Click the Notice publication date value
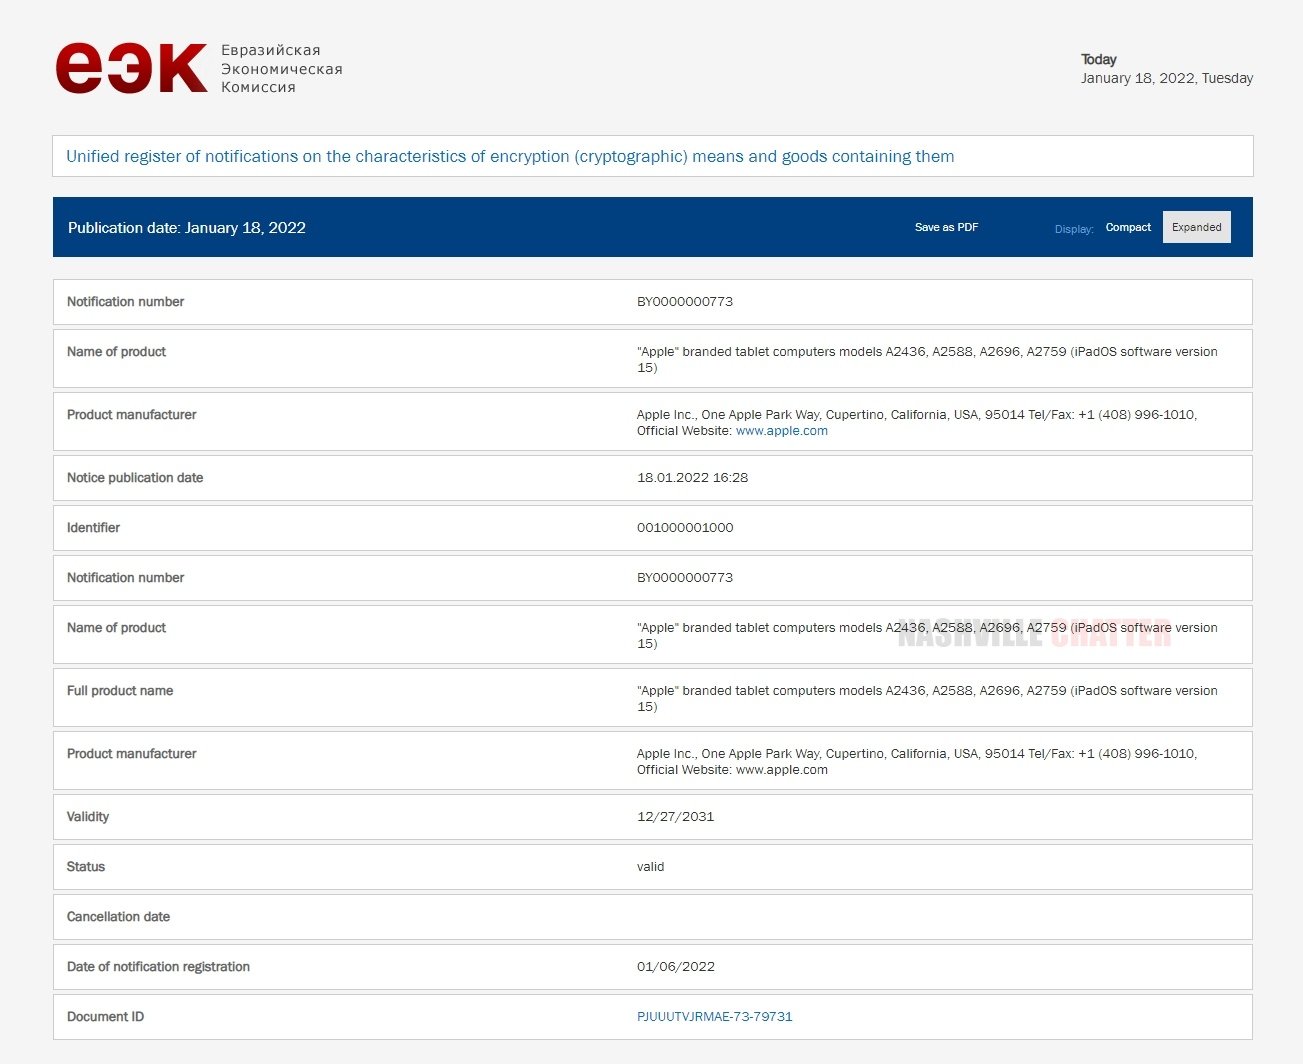This screenshot has height=1064, width=1303. (692, 478)
